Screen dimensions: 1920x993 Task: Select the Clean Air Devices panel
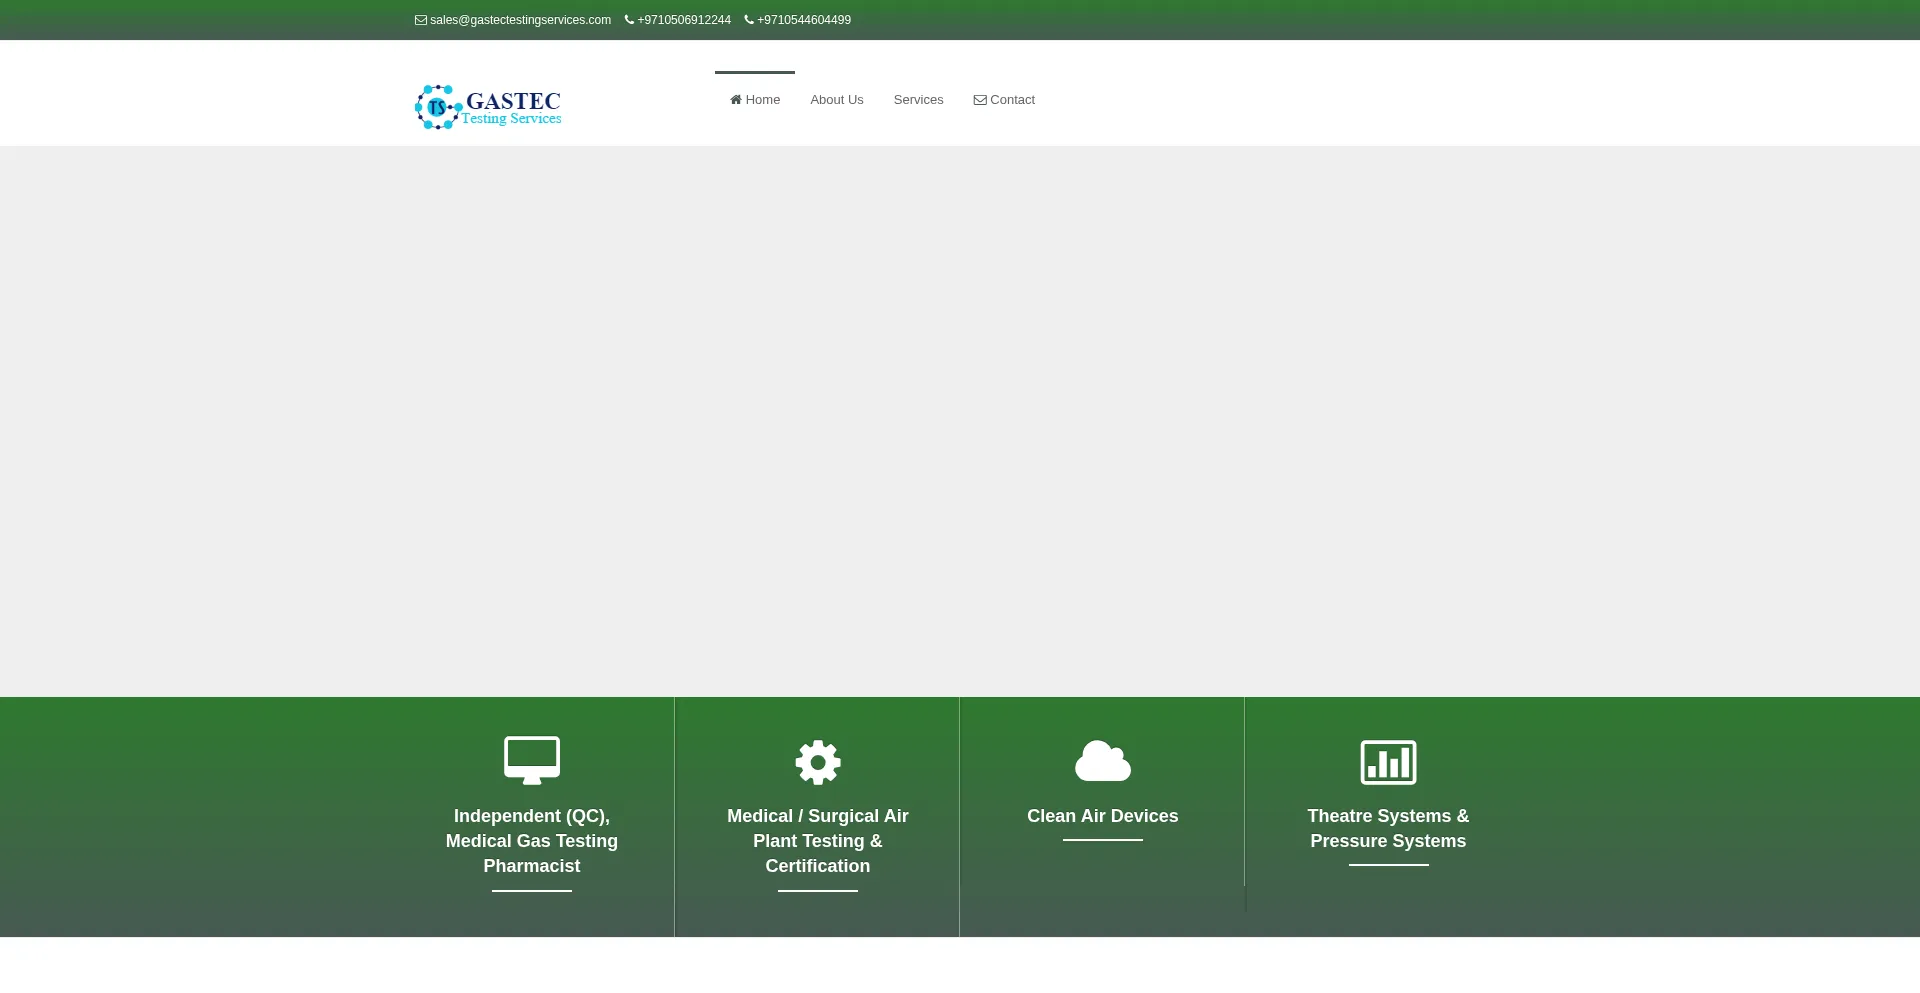pyautogui.click(x=1102, y=816)
